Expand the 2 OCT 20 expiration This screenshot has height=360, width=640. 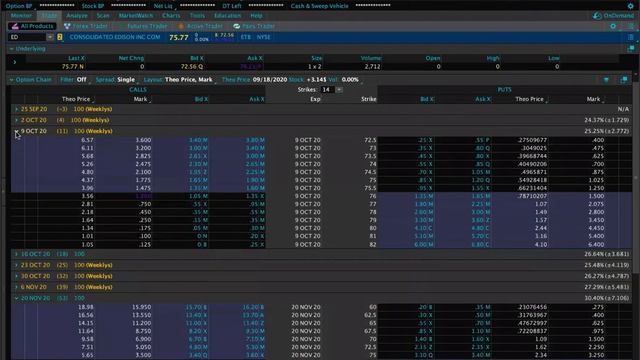click(x=16, y=120)
